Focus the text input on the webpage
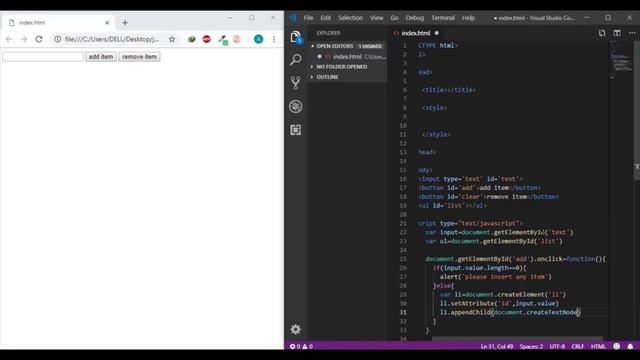Screen dimensions: 640x360 pyautogui.click(x=43, y=57)
